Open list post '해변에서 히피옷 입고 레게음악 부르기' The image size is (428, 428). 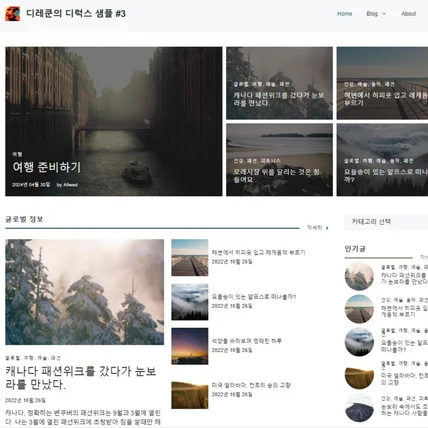click(258, 252)
